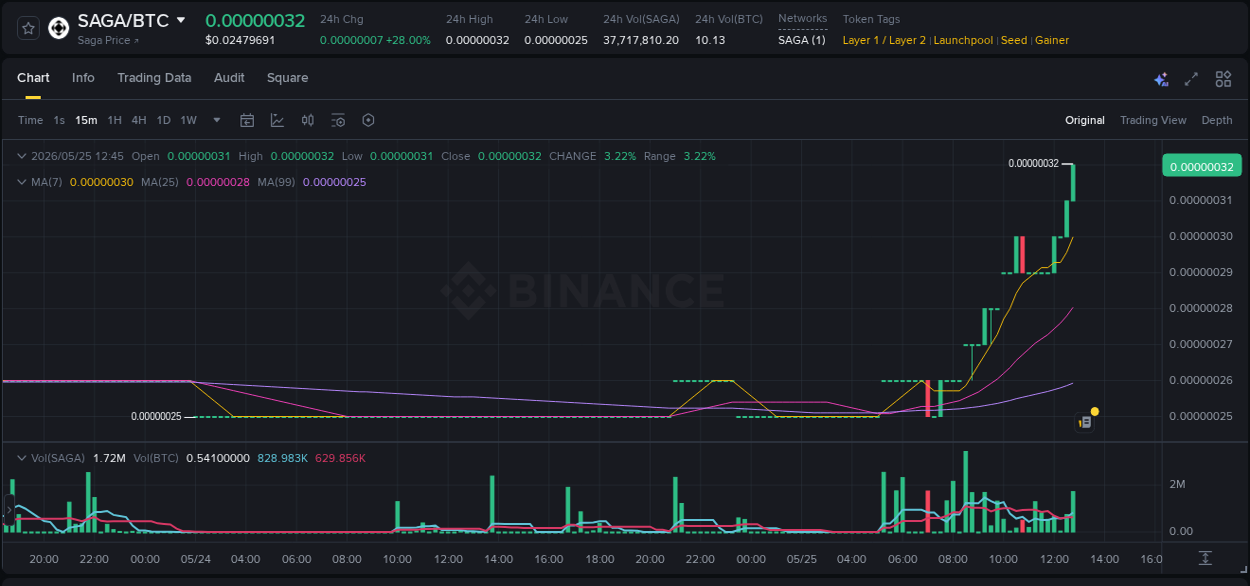Open the Seed token tag
The height and width of the screenshot is (586, 1250).
click(1014, 40)
